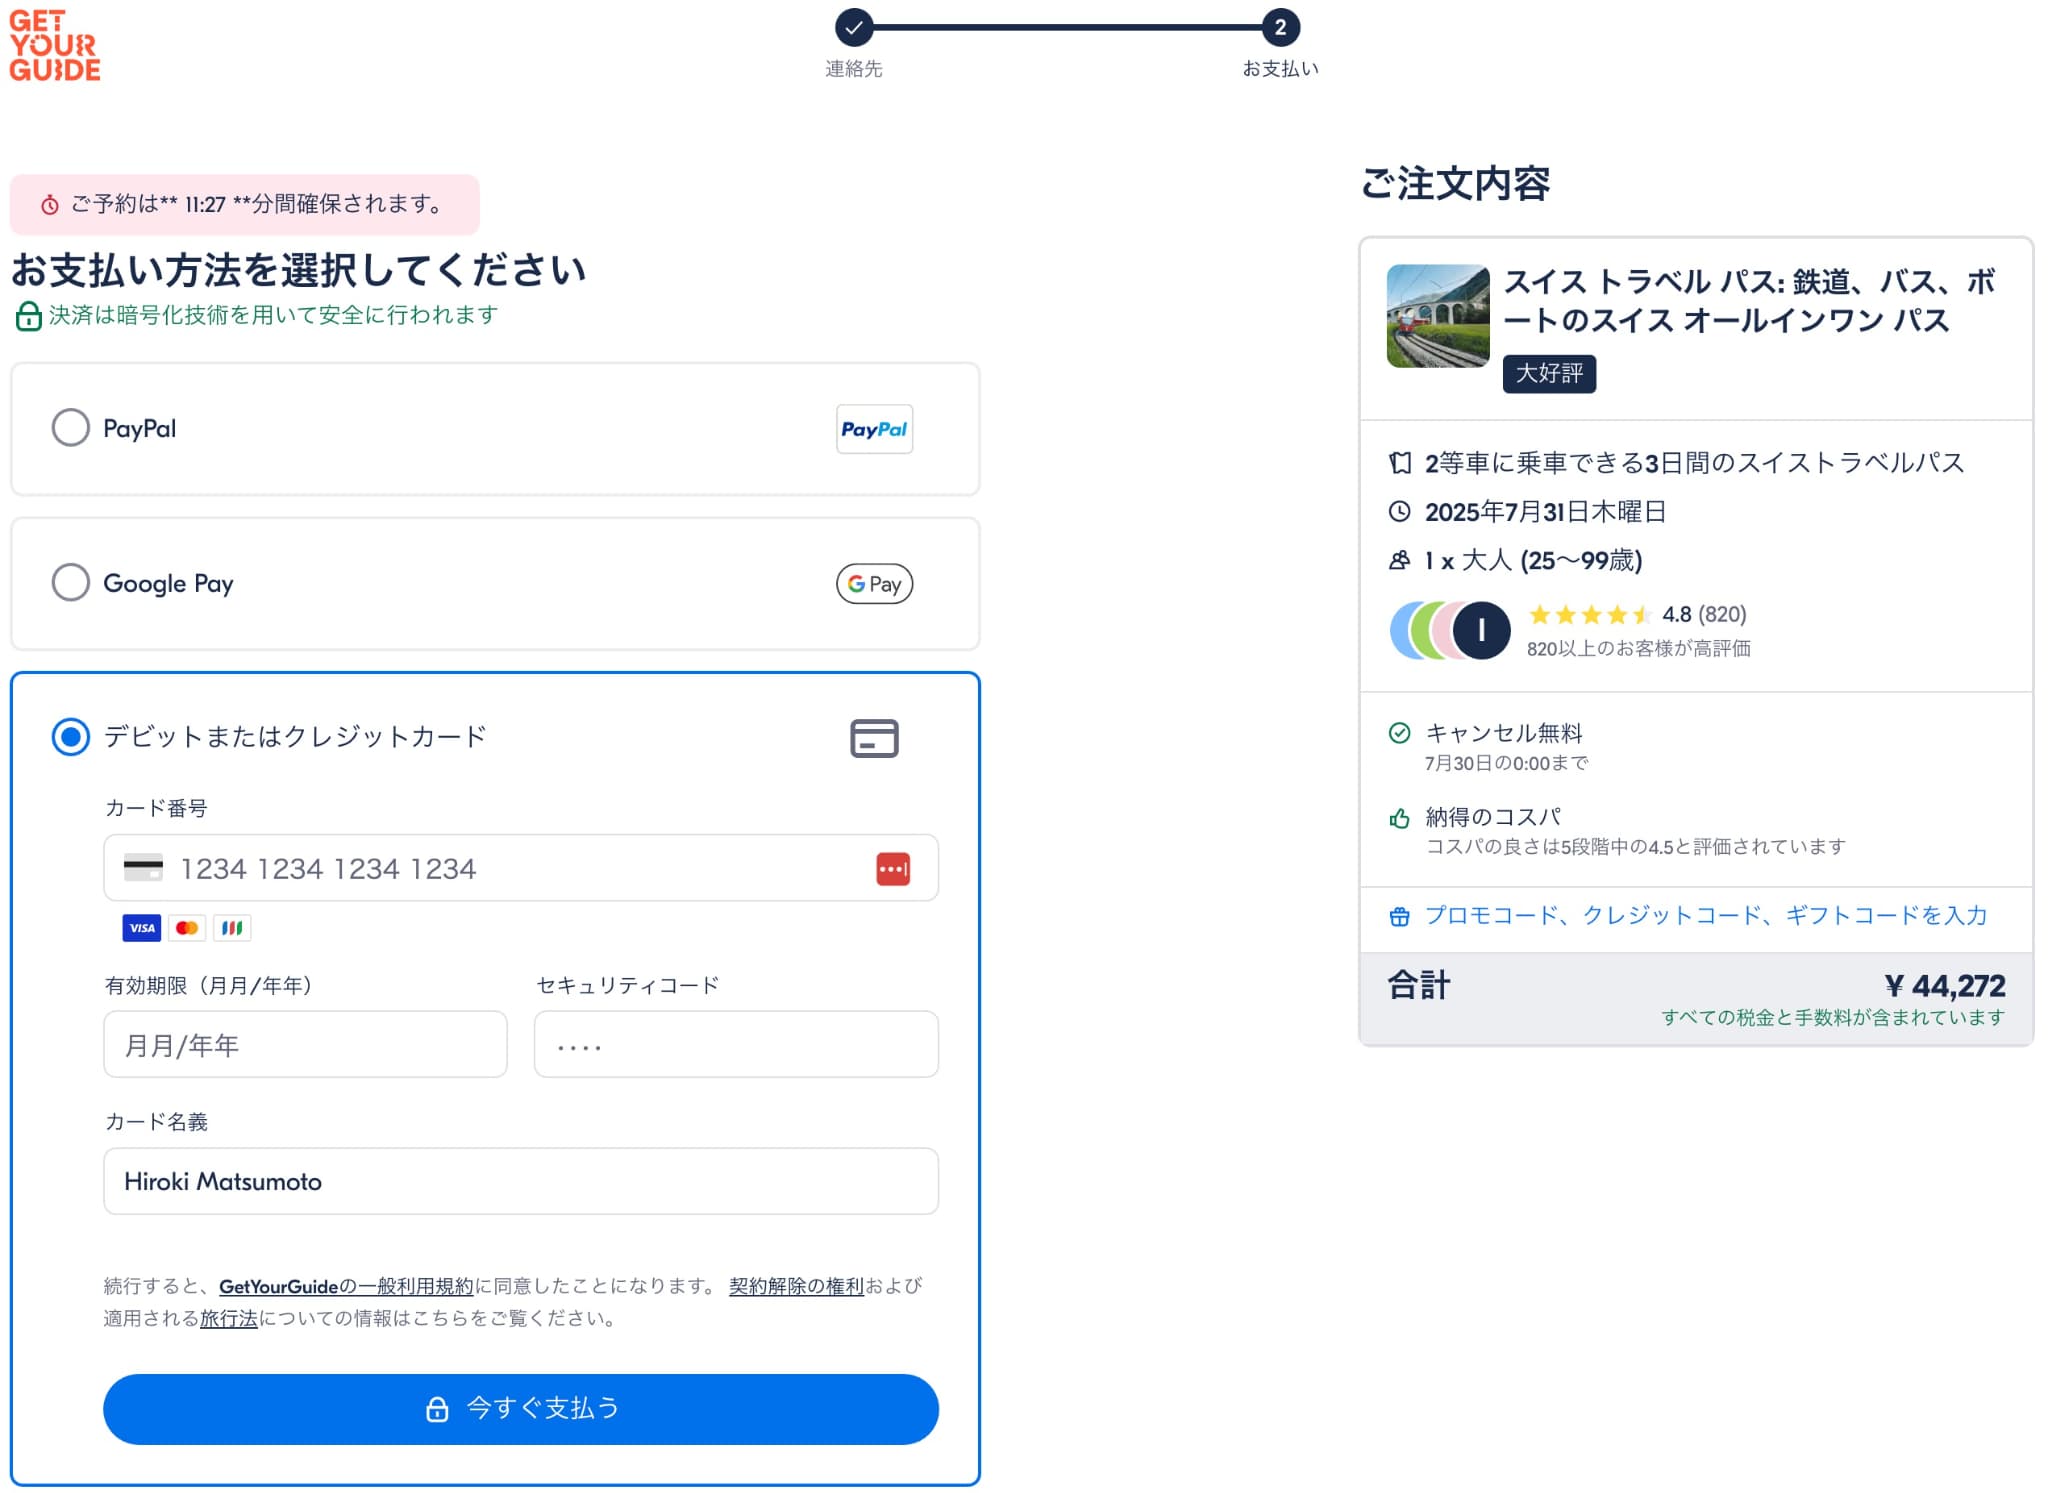Click the ticket icon beside 2等車 pass option

pyautogui.click(x=1400, y=463)
